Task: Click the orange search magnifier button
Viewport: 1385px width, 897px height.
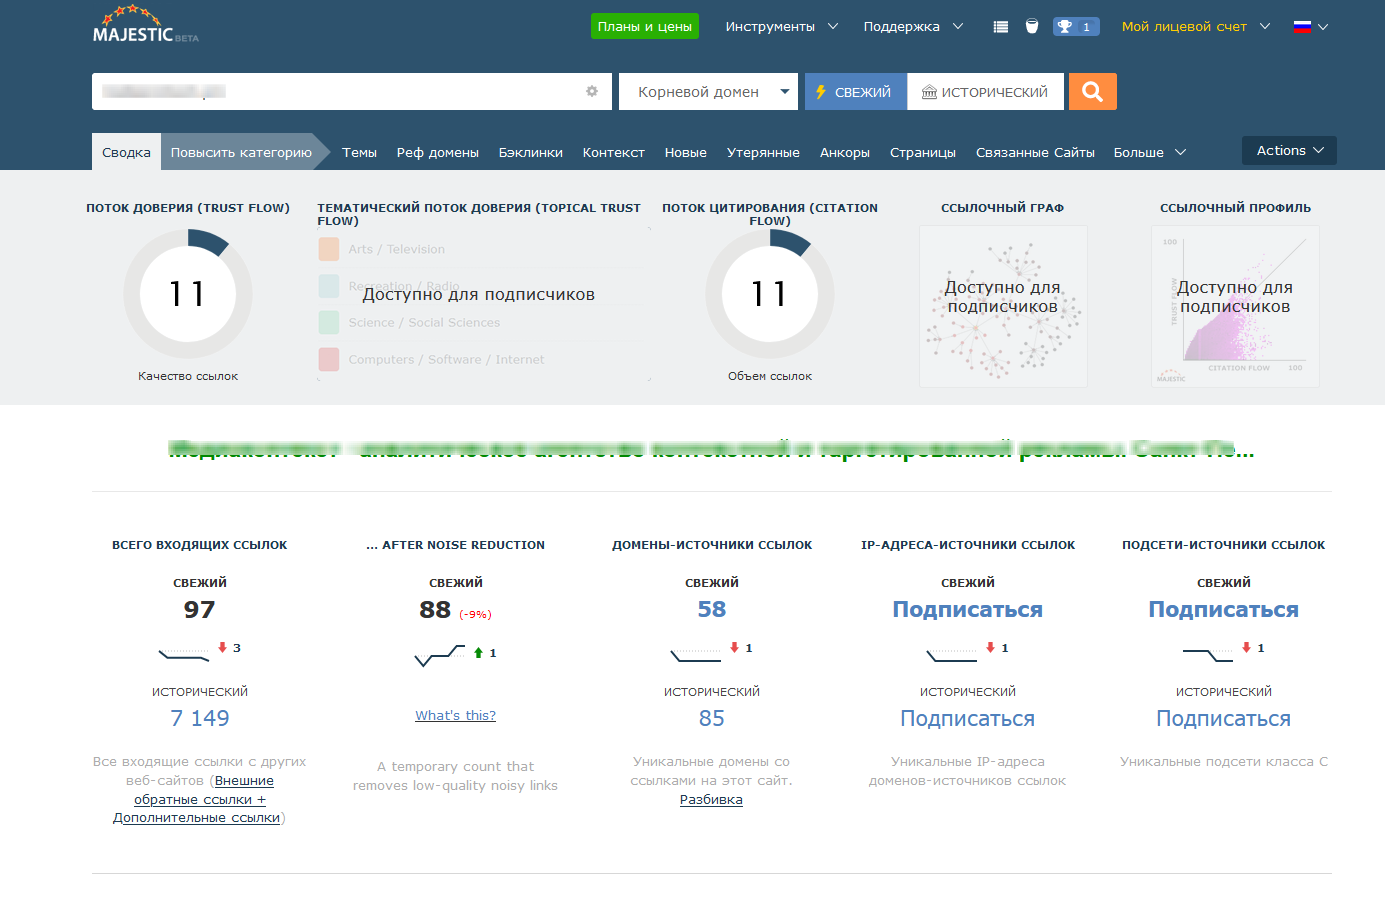Action: tap(1093, 91)
